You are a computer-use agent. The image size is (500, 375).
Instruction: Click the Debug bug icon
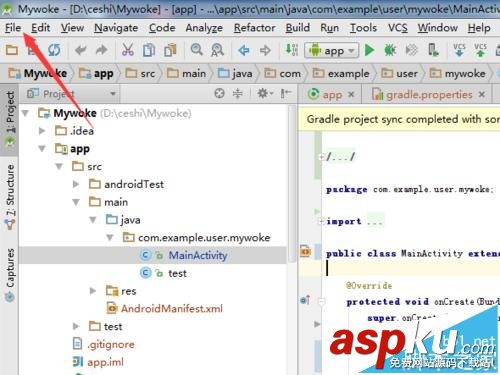(x=390, y=50)
